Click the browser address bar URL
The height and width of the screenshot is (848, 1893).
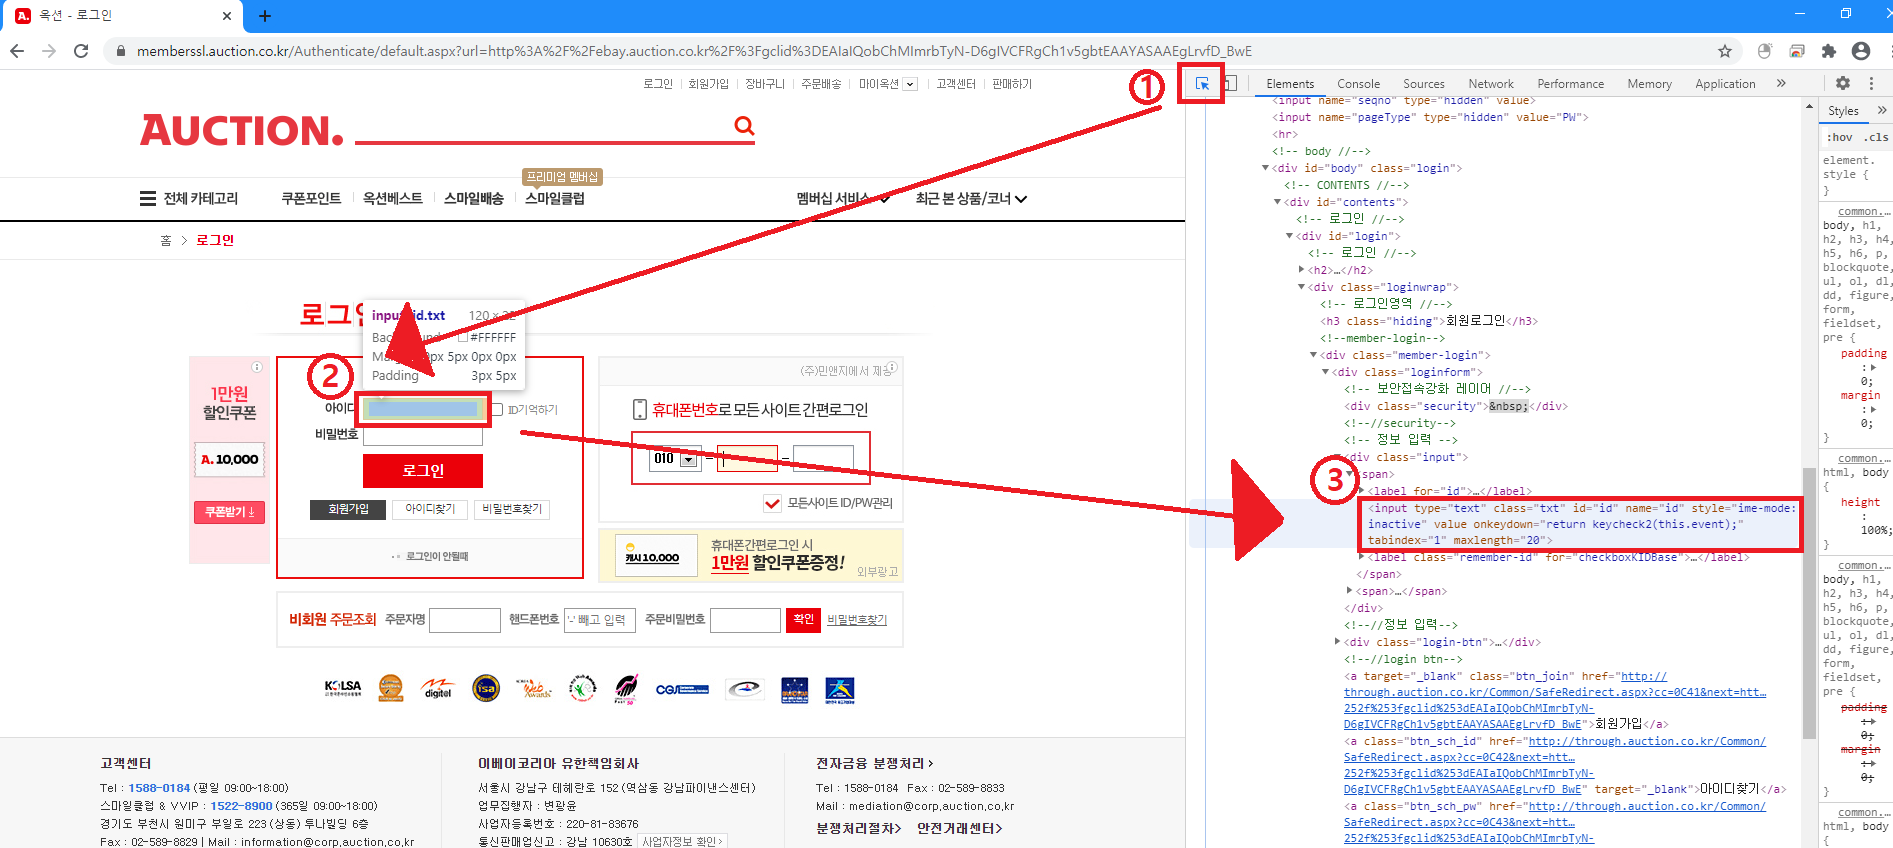point(693,51)
